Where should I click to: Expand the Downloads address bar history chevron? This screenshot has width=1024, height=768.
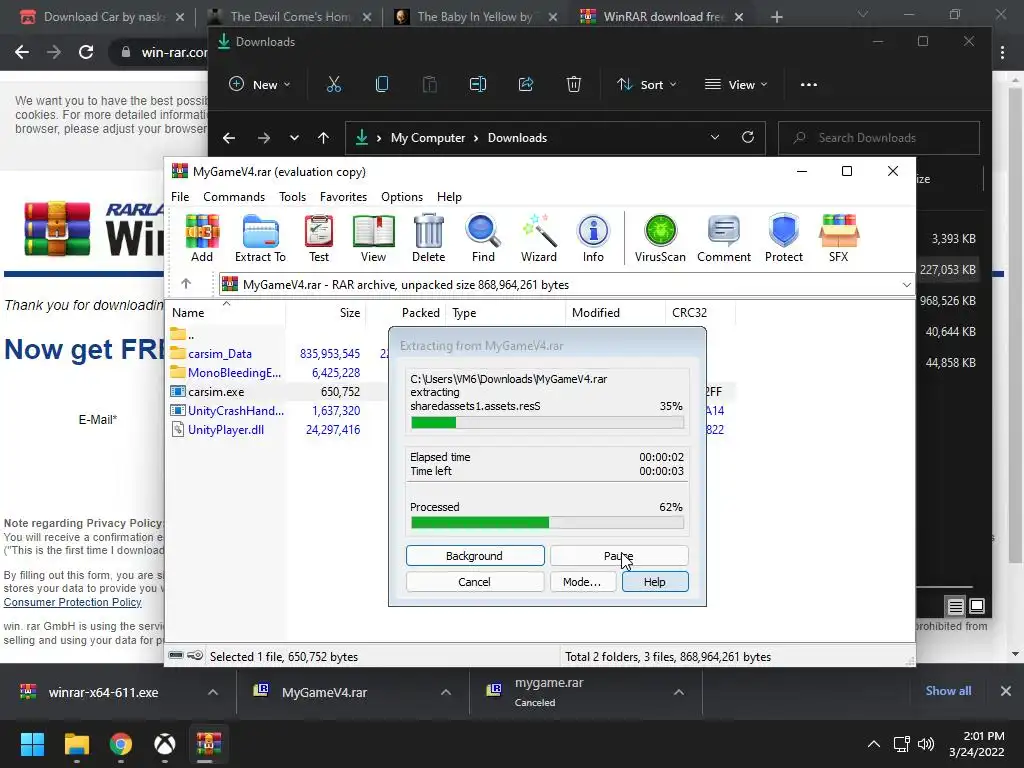click(x=714, y=137)
